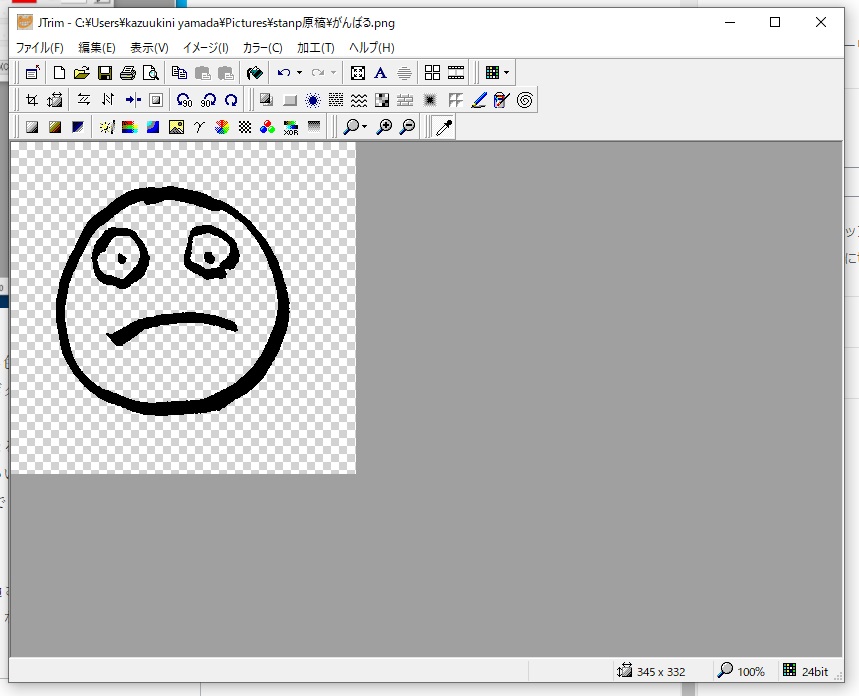This screenshot has height=696, width=859.
Task: Click the gamma correction icon
Action: click(199, 127)
